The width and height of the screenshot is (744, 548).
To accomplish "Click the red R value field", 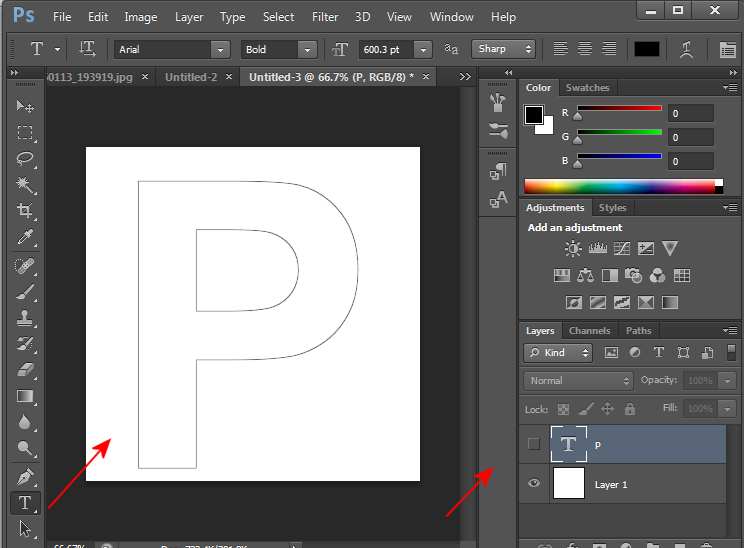I will point(693,114).
